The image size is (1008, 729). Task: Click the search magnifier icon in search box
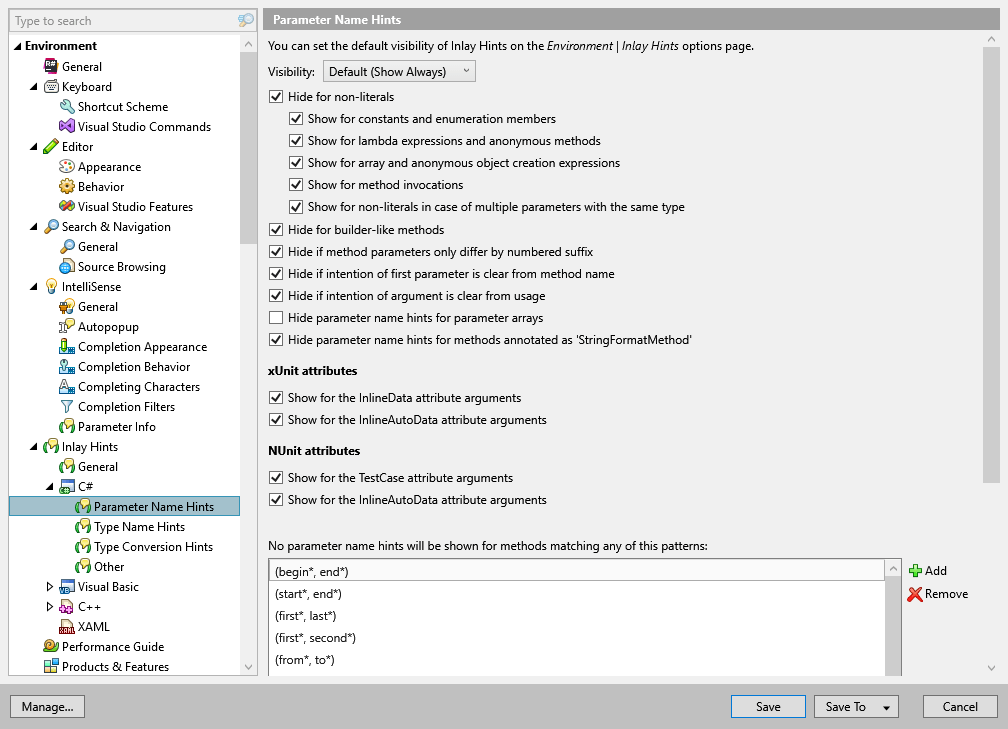pos(246,21)
